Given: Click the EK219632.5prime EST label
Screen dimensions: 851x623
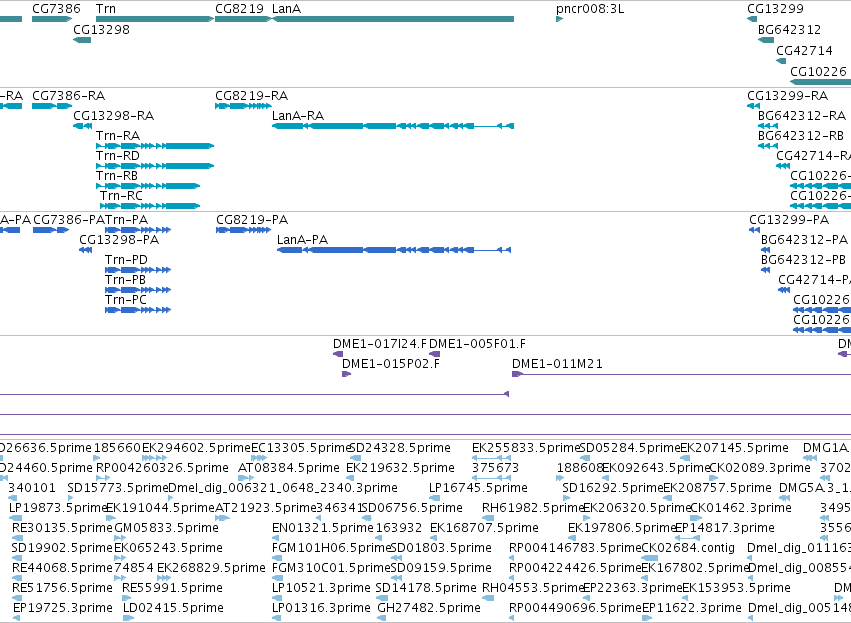Looking at the screenshot, I should pyautogui.click(x=401, y=468).
